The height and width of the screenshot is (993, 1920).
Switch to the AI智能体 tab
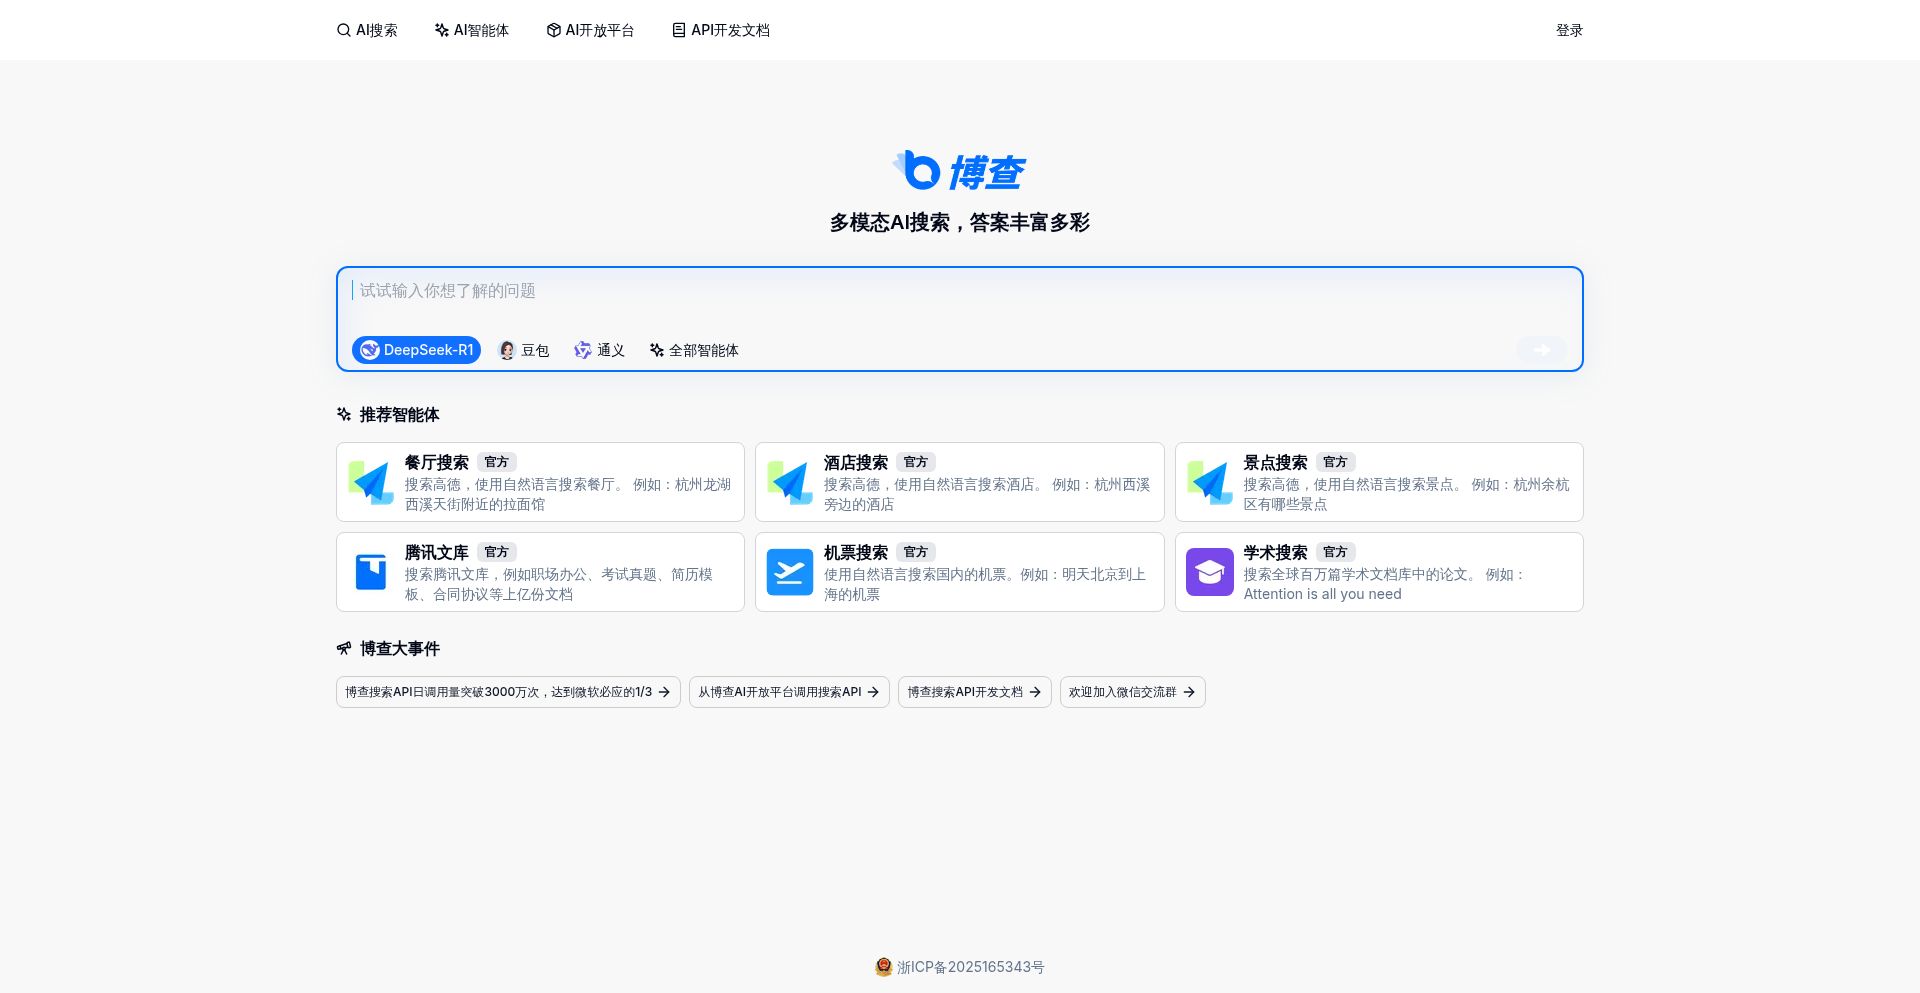(471, 30)
